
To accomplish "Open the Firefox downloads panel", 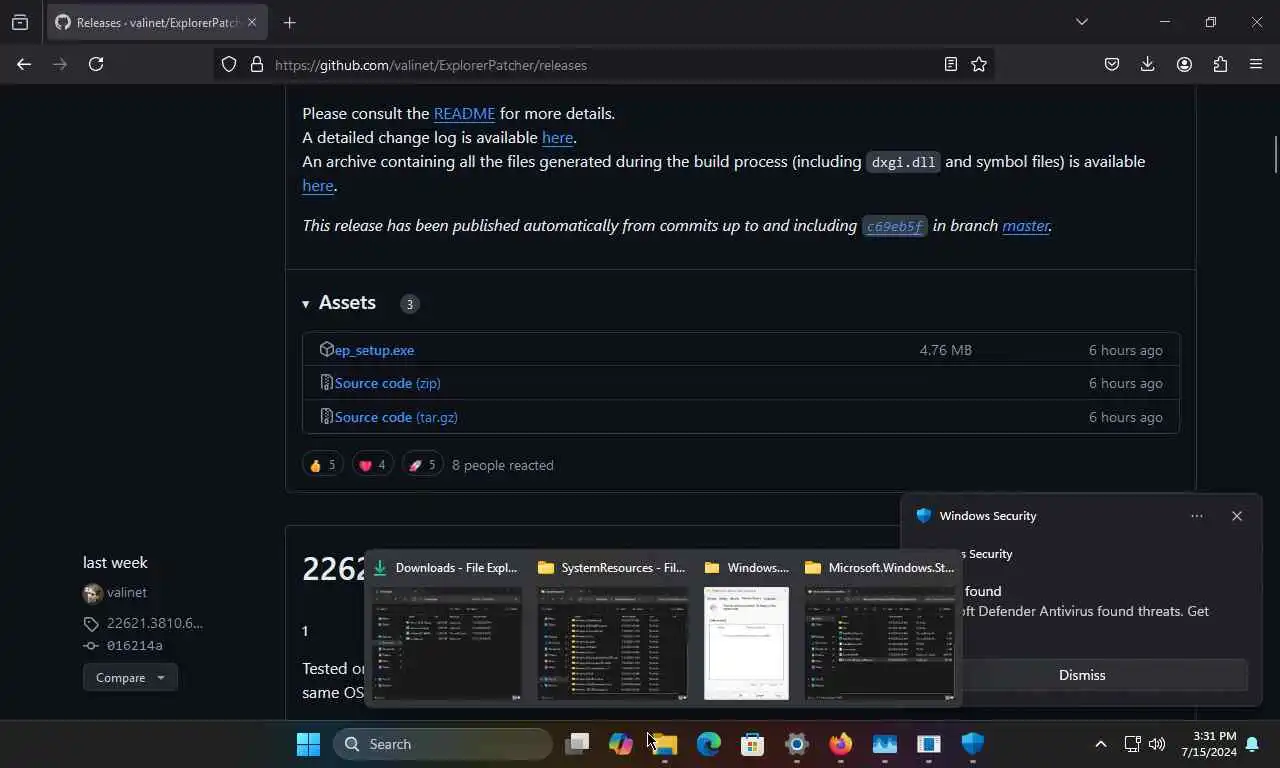I will point(1148,64).
